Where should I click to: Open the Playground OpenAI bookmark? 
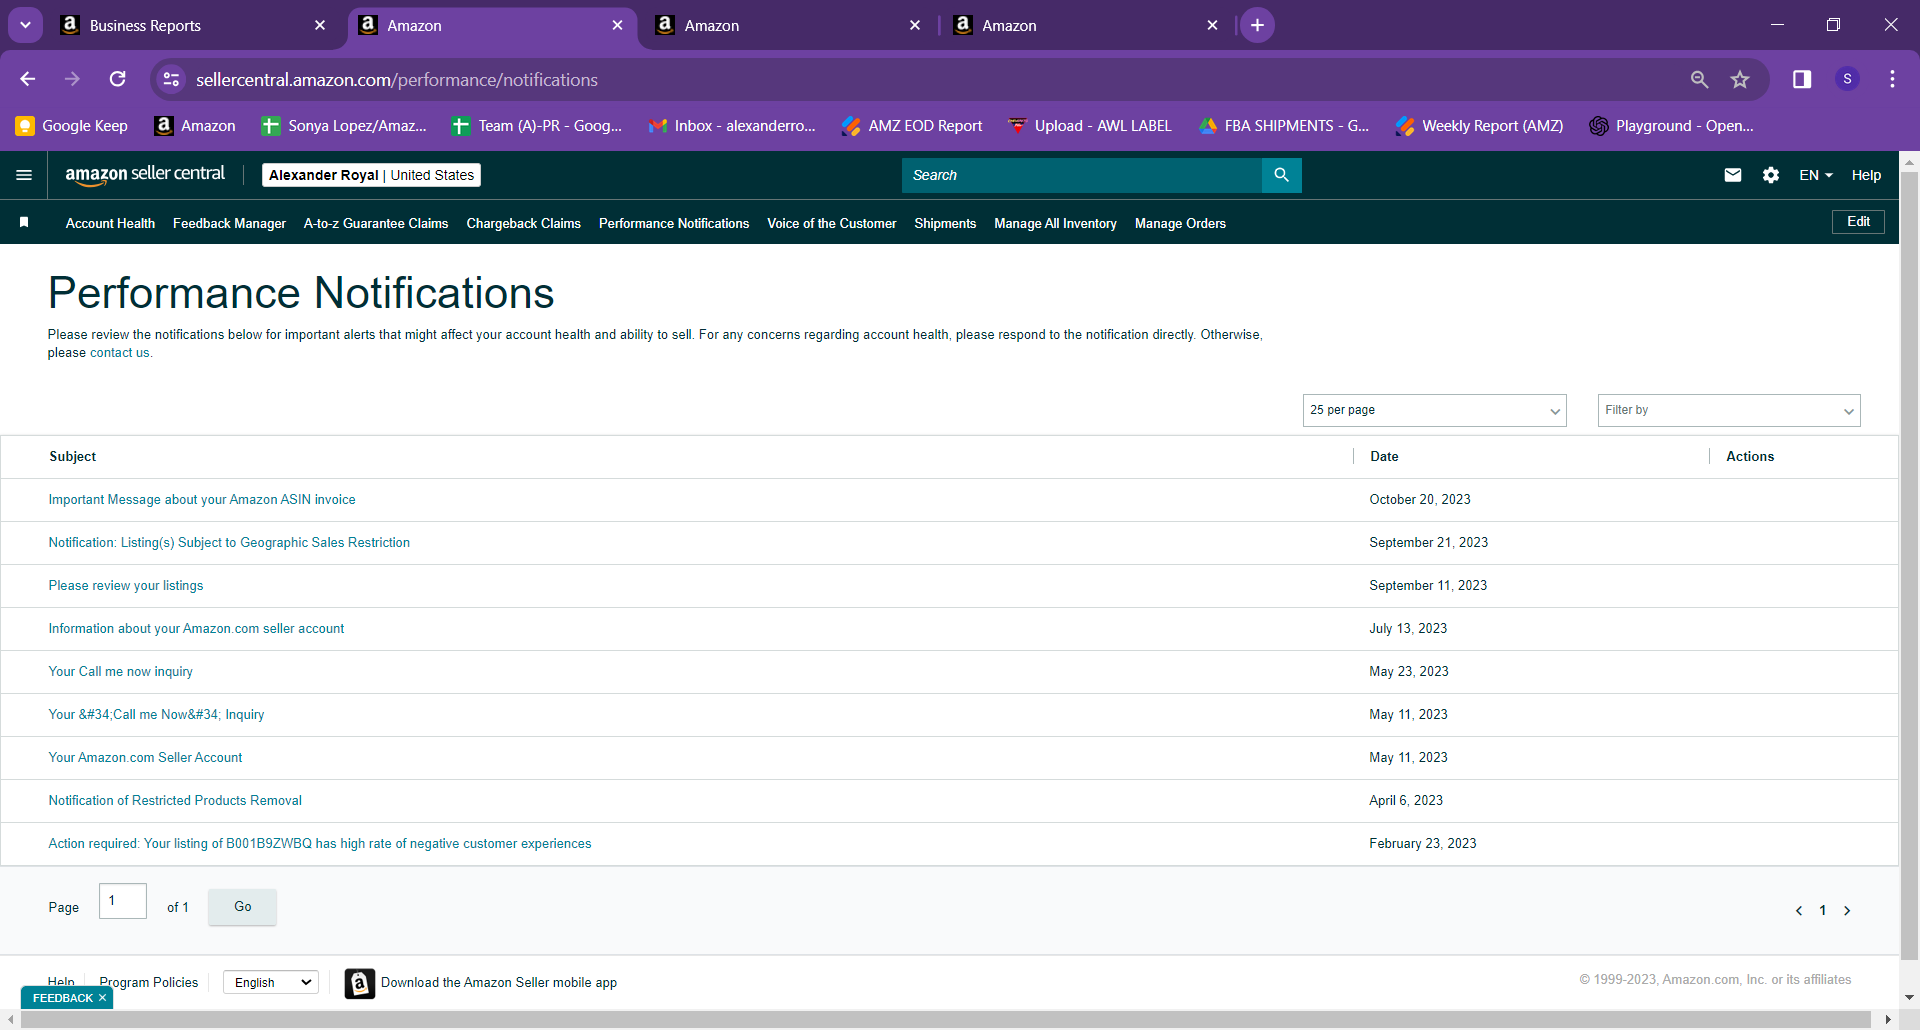[x=1672, y=126]
